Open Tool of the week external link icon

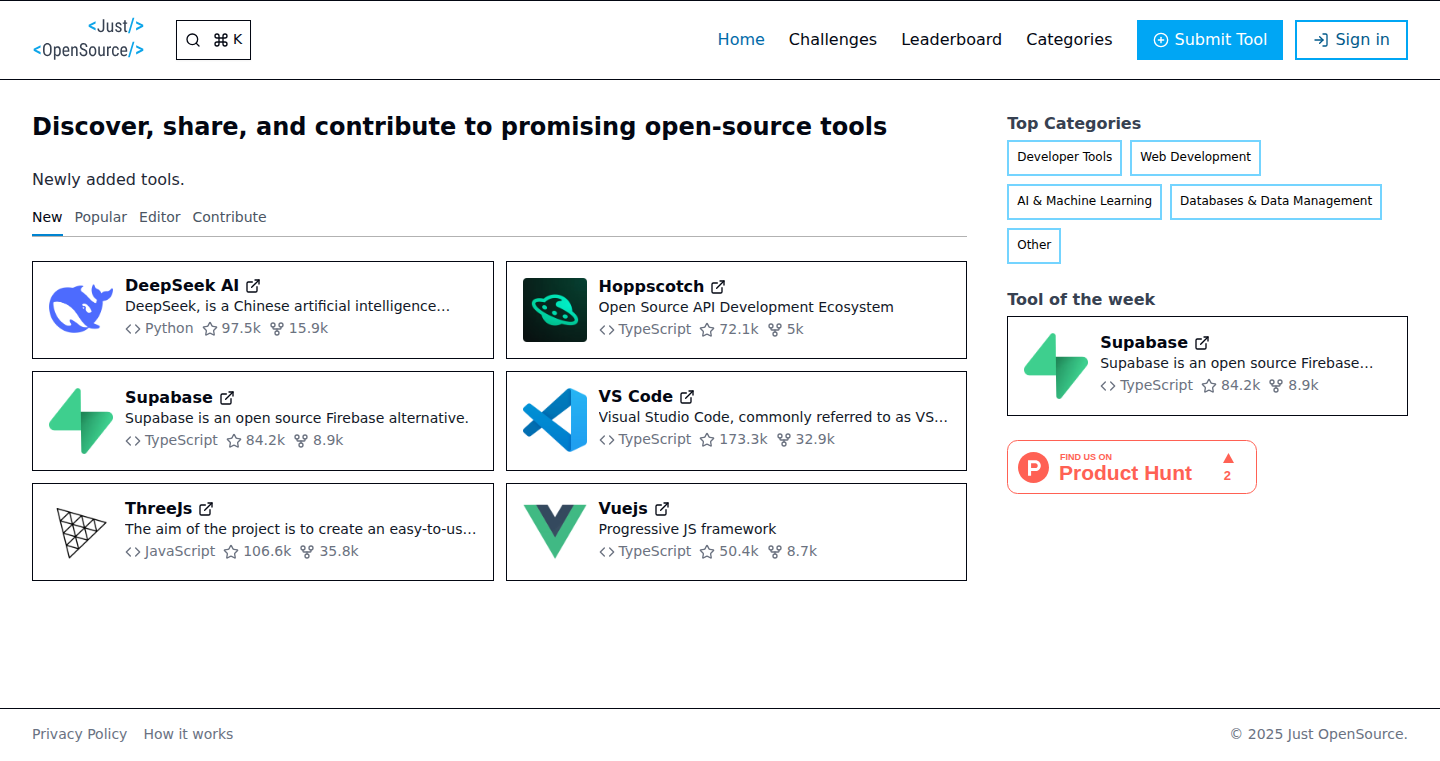[x=1202, y=343]
